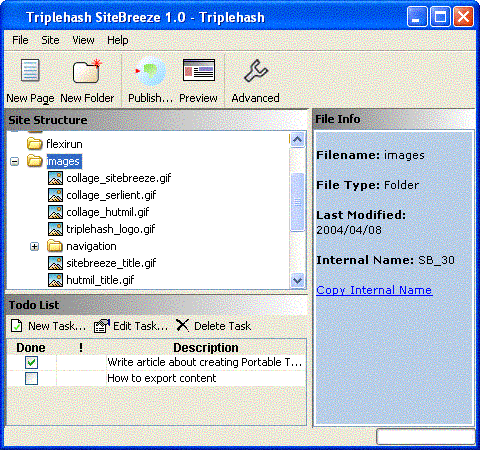Click the Edit Task... button label
Viewport: 480px width, 450px height.
tap(141, 326)
